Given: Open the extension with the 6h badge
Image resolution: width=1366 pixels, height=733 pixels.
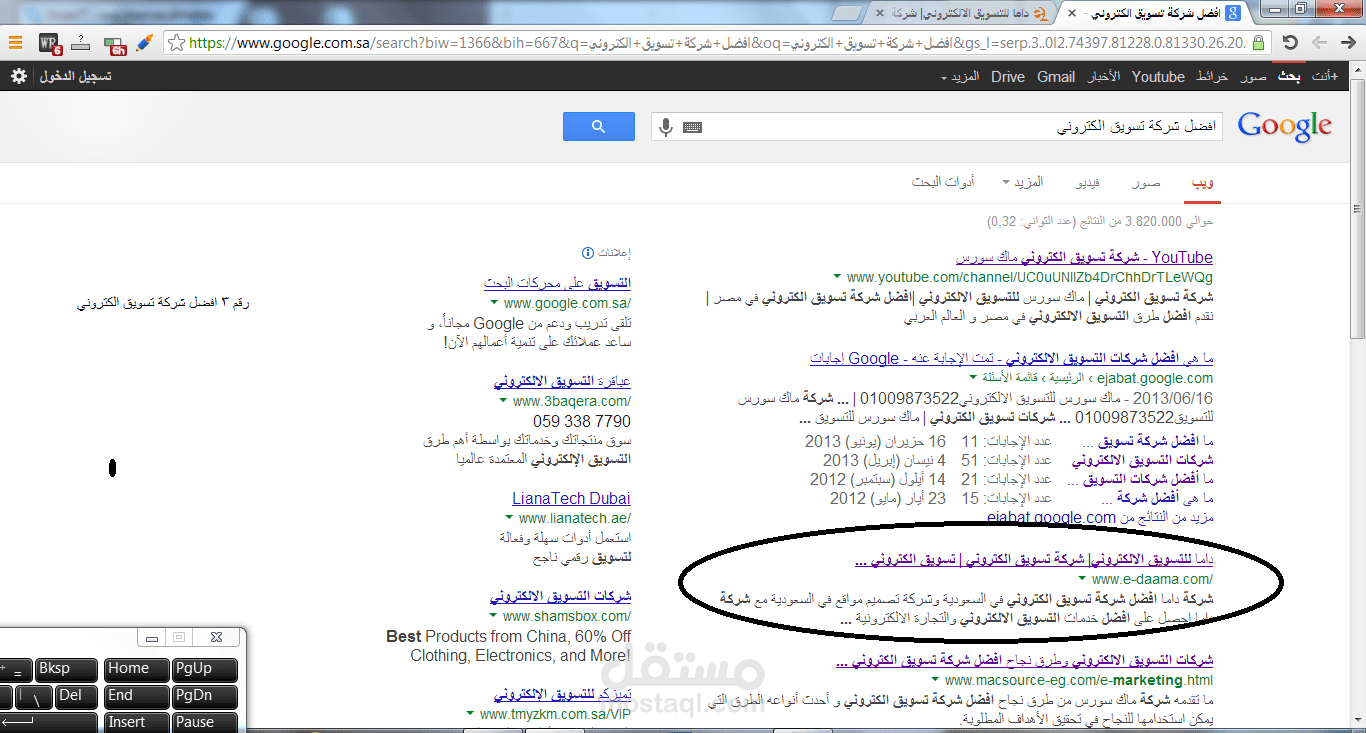Looking at the screenshot, I should tap(113, 43).
